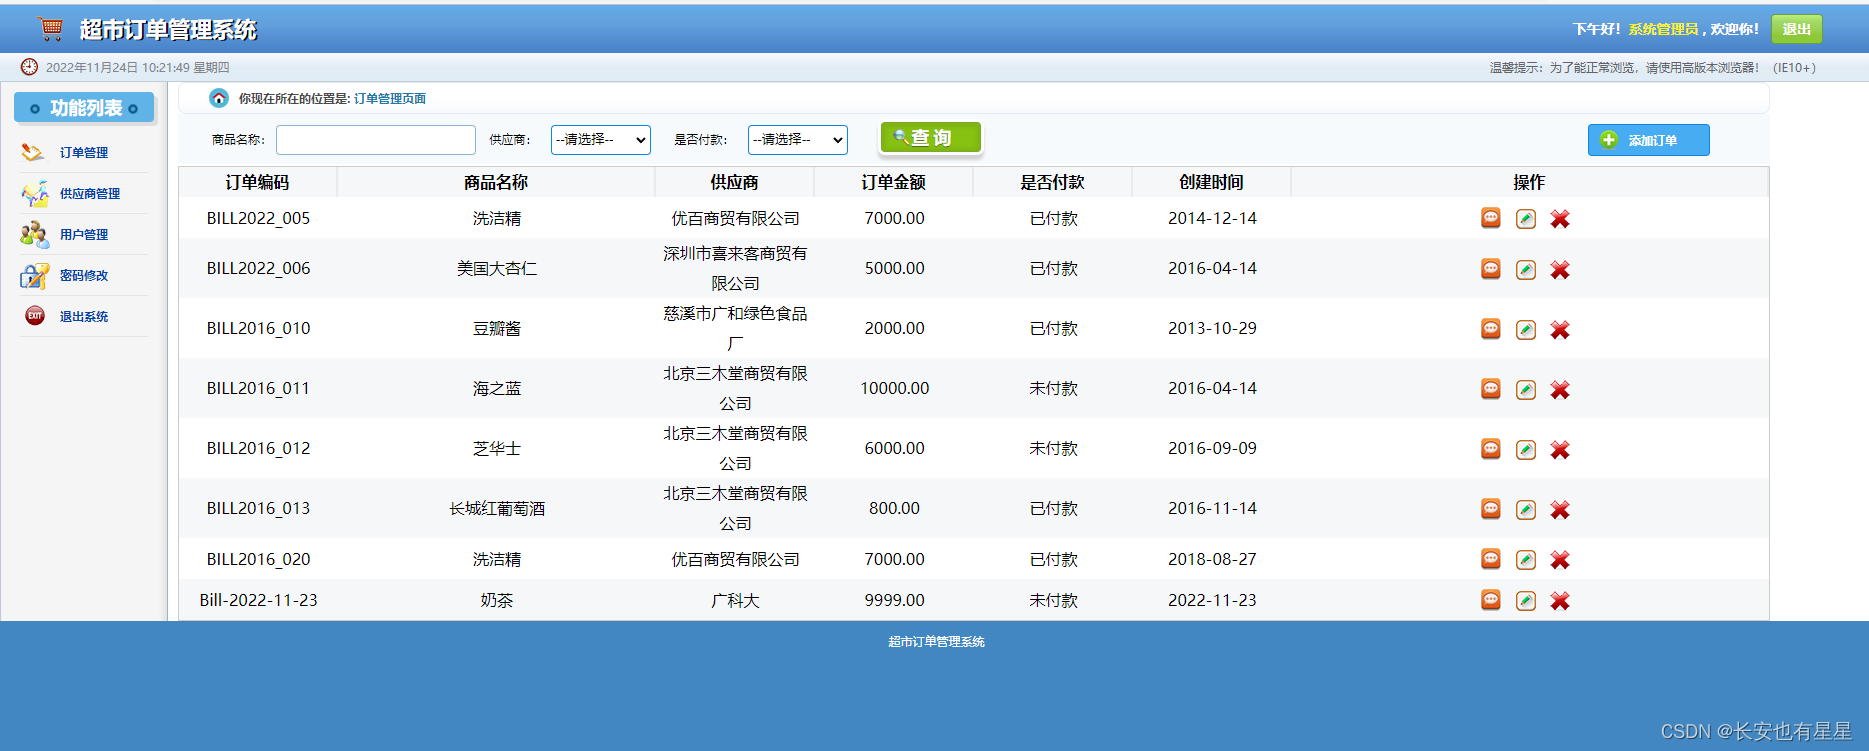Viewport: 1869px width, 751px height.
Task: Click the green 查询 search button
Action: pyautogui.click(x=931, y=138)
